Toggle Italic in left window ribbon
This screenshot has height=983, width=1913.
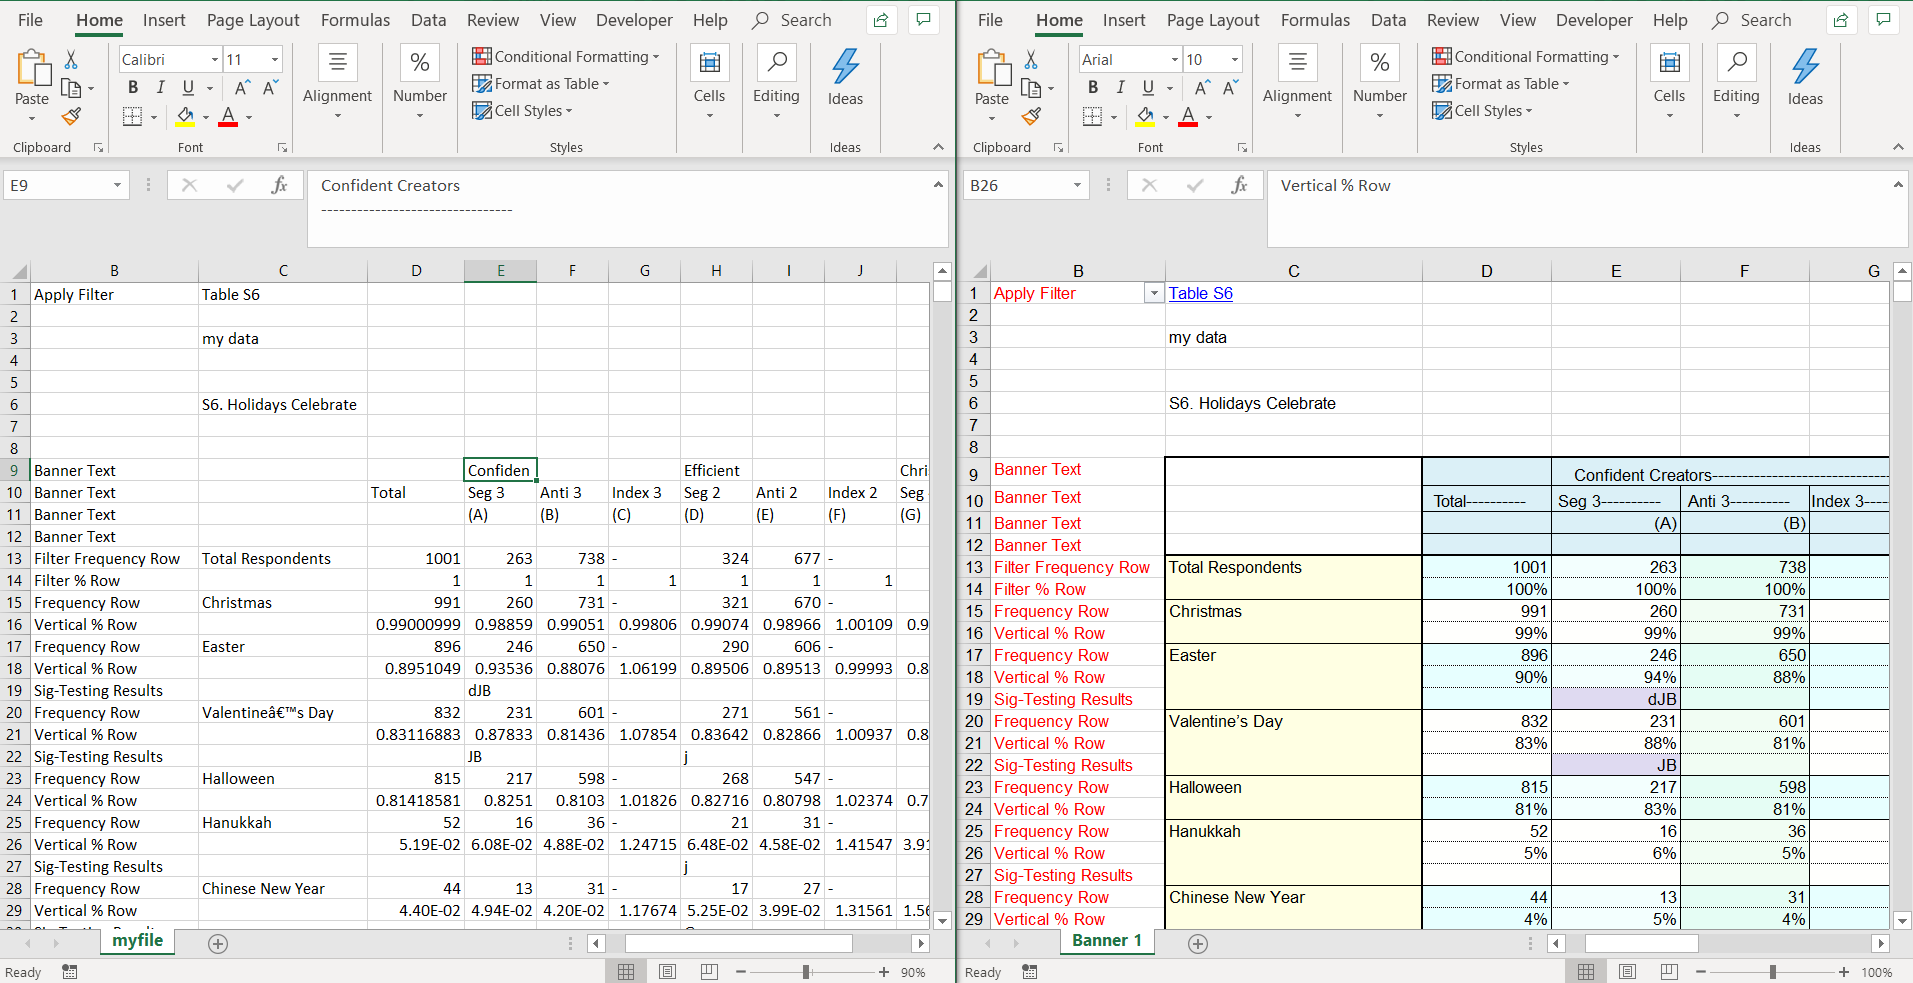pos(160,88)
